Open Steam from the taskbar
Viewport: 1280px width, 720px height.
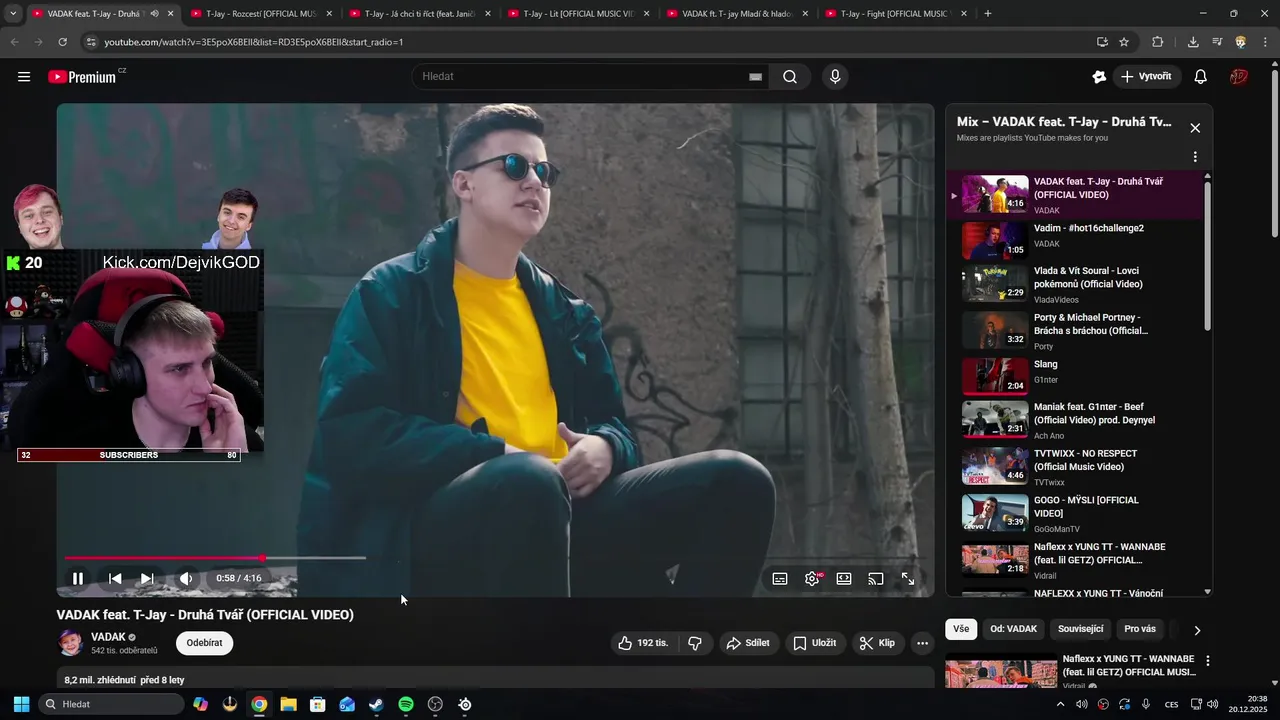[x=376, y=704]
